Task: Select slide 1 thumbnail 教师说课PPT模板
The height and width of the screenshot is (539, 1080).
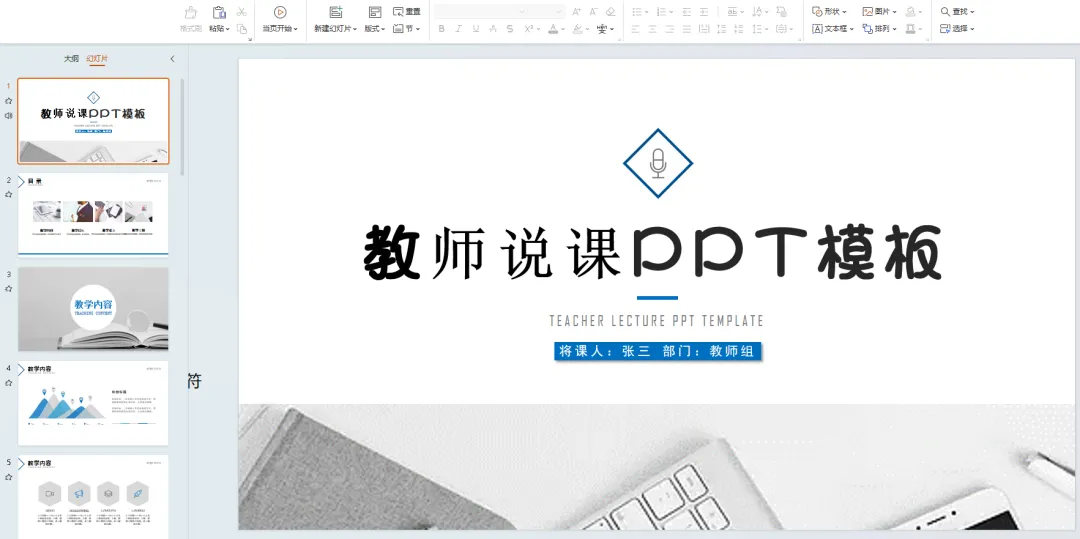Action: (93, 120)
